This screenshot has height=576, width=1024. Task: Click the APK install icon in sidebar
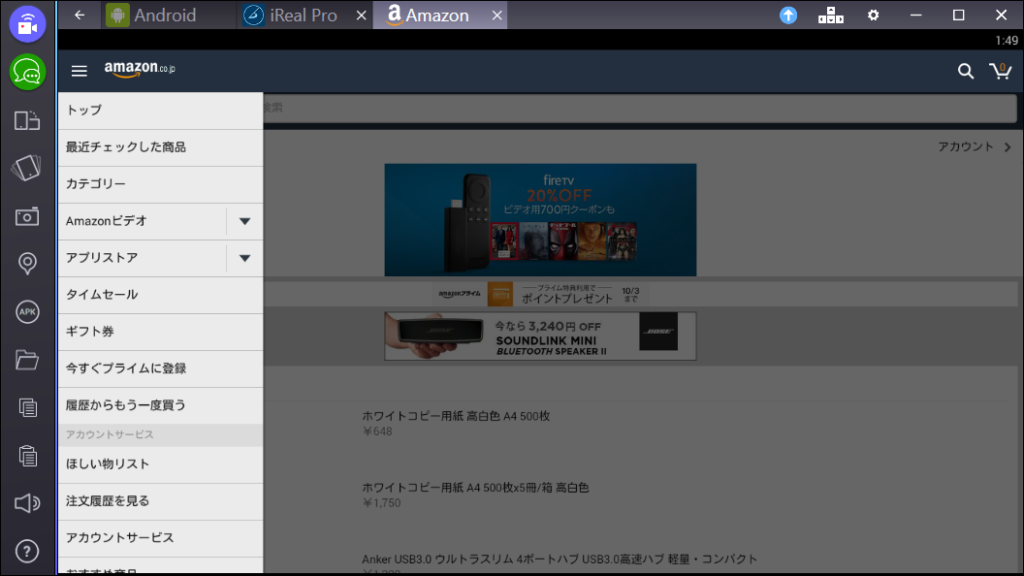point(27,312)
